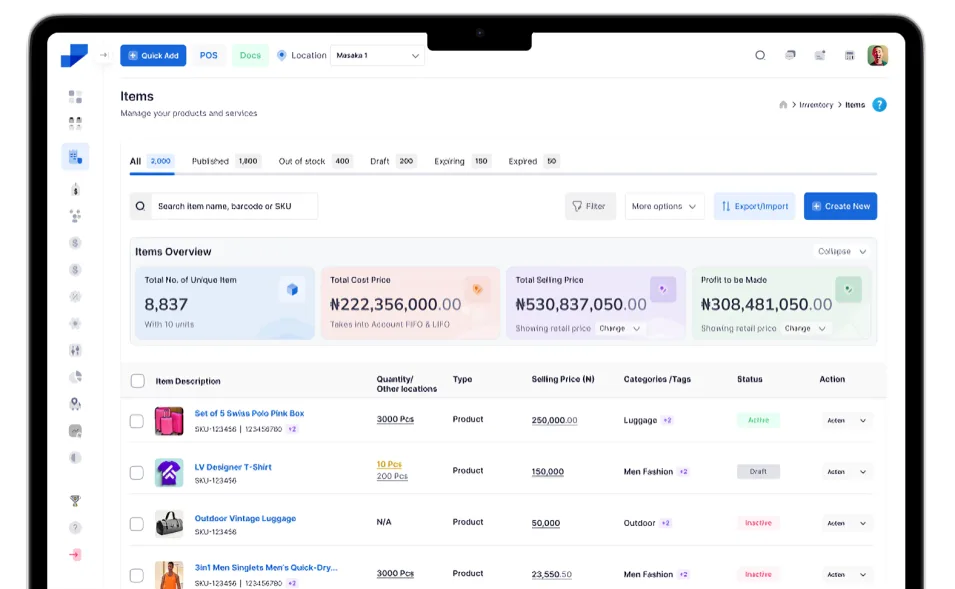
Task: Click the '10 Pcs' quantity for LV T-Shirt
Action: [x=389, y=464]
